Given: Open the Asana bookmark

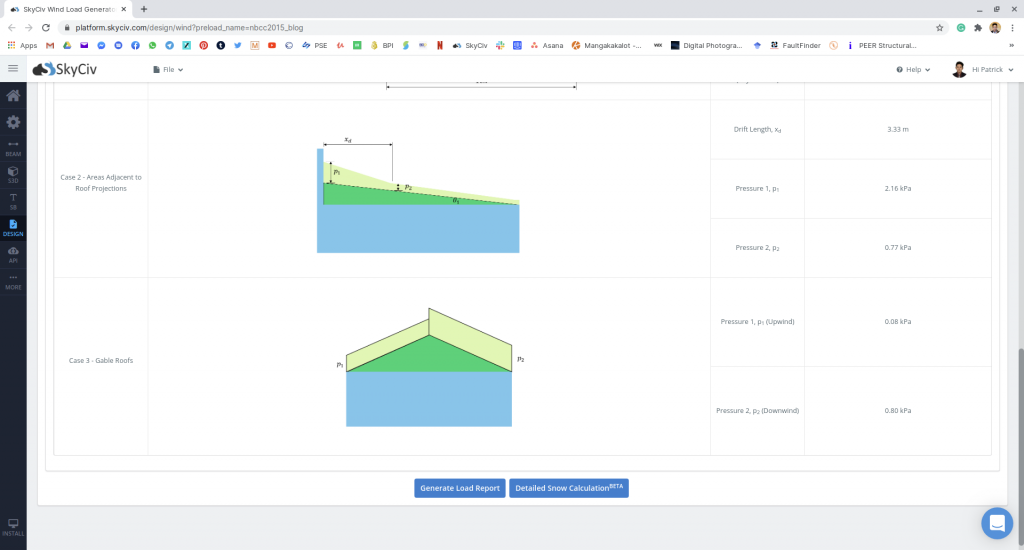Looking at the screenshot, I should click(546, 45).
